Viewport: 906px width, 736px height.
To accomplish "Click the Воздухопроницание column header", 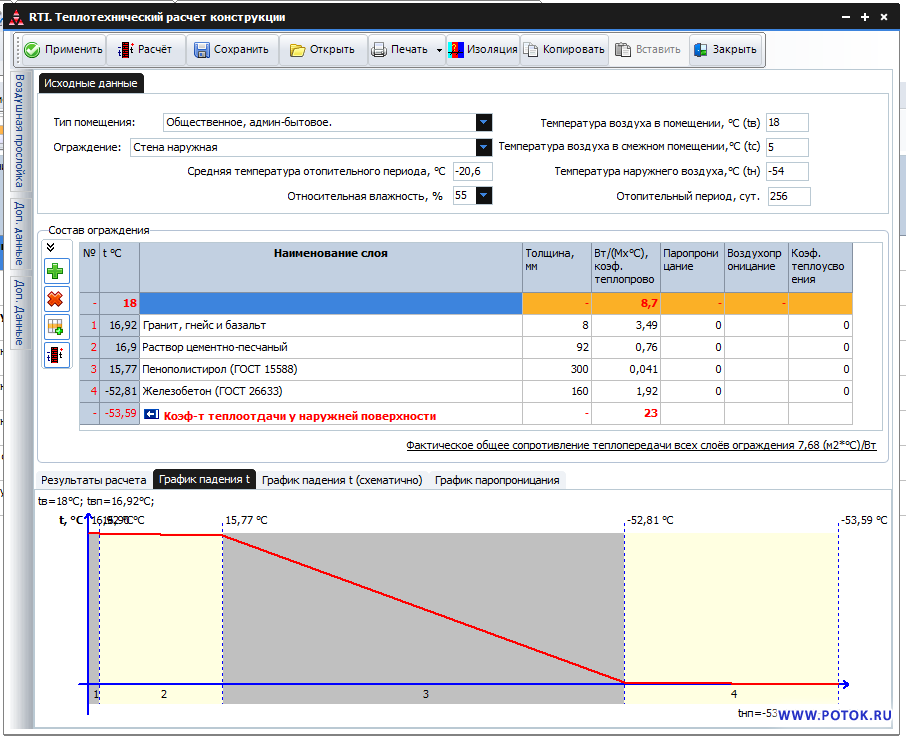I will point(756,267).
